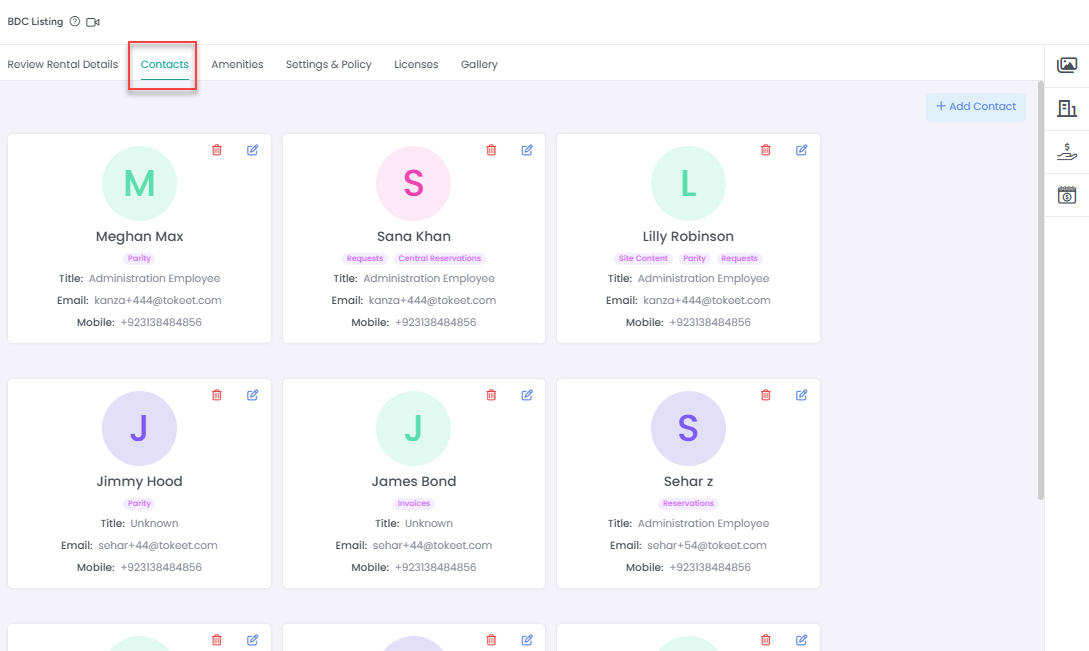
Task: Click the BDC Listing heading
Action: click(35, 22)
